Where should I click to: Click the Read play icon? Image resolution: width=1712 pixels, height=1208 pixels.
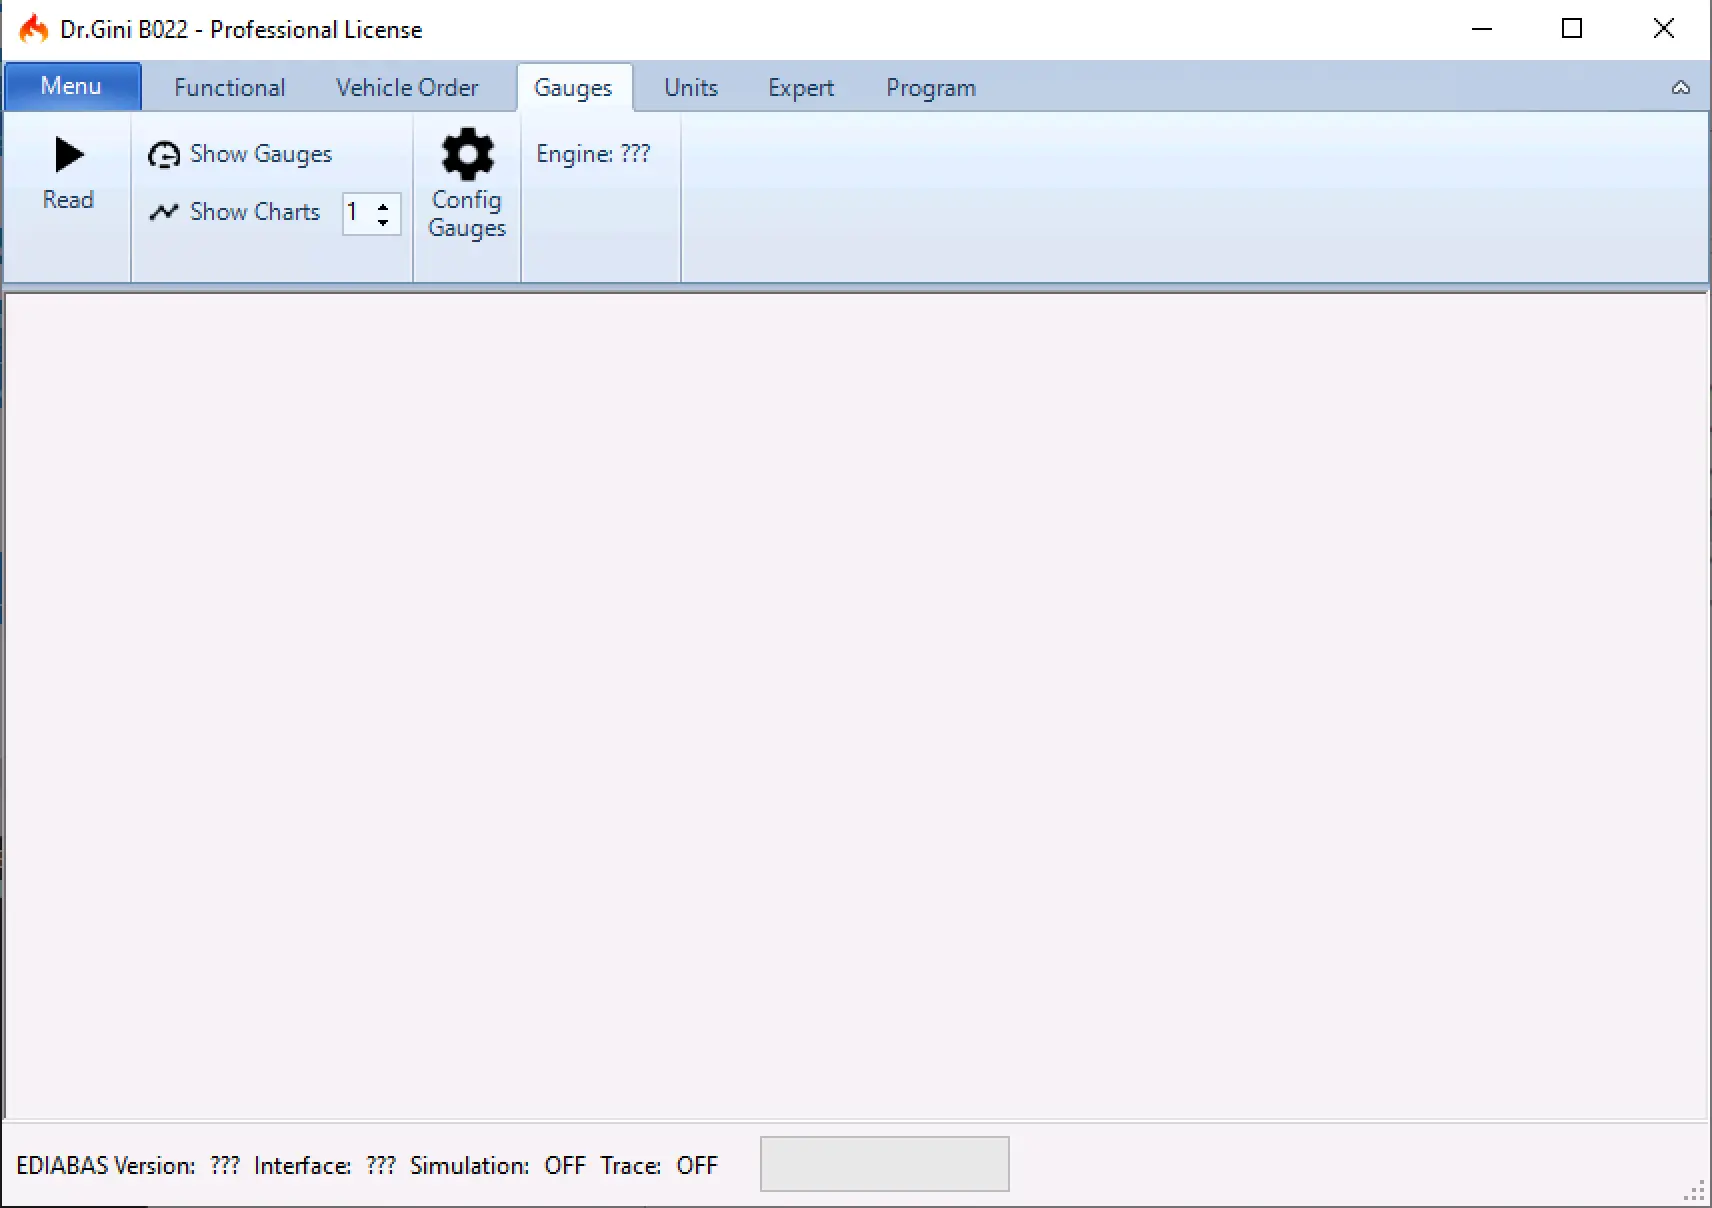pos(68,155)
